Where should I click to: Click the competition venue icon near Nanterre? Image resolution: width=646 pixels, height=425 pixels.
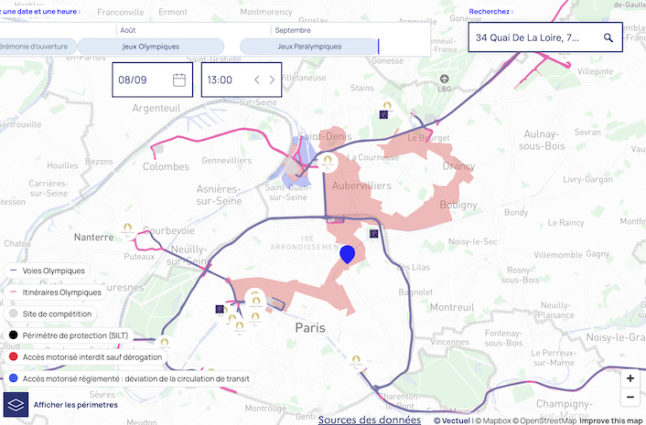coord(124,228)
